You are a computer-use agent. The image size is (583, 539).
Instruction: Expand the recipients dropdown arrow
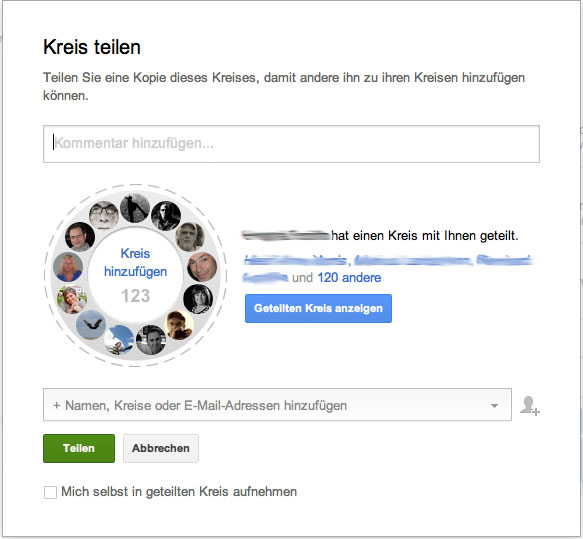pos(494,405)
